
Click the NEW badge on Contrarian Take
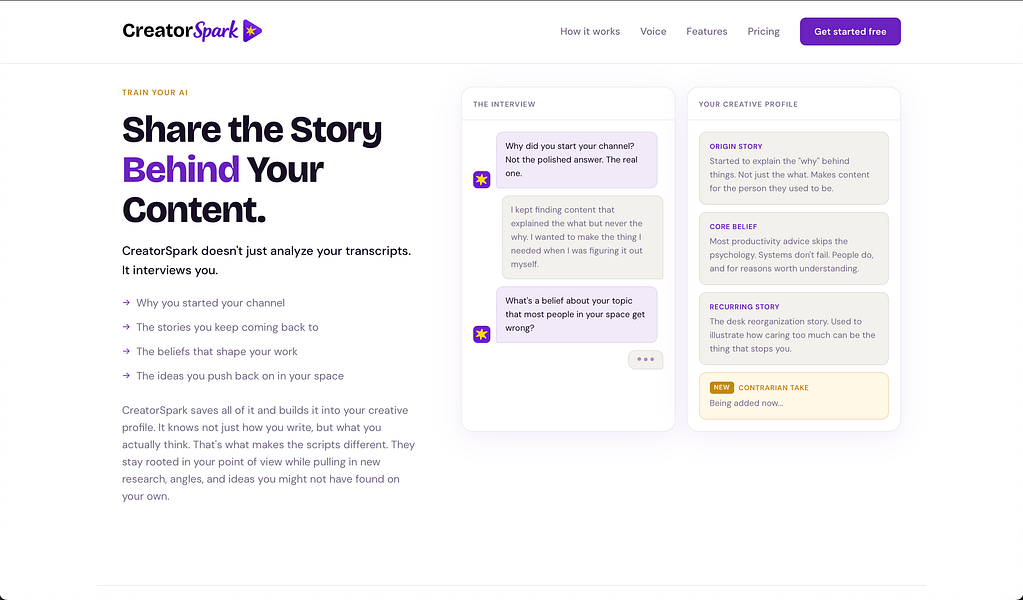[x=722, y=387]
